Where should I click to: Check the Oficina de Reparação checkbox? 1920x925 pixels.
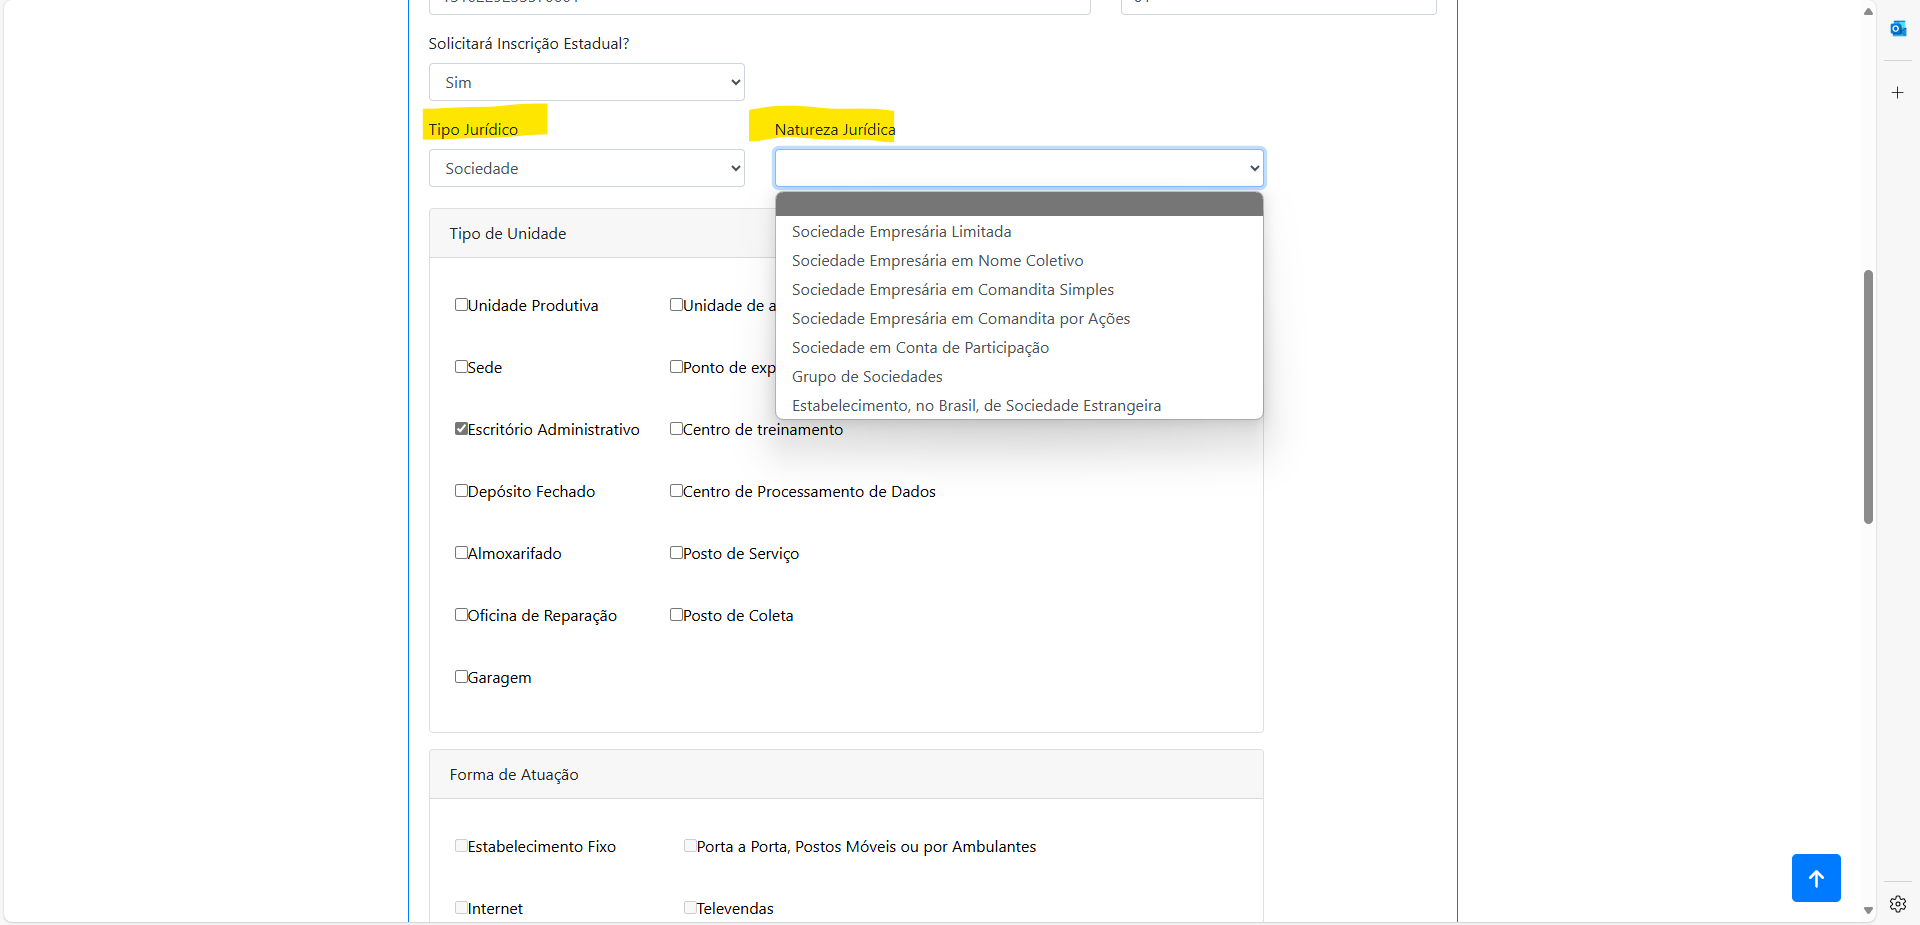click(461, 615)
